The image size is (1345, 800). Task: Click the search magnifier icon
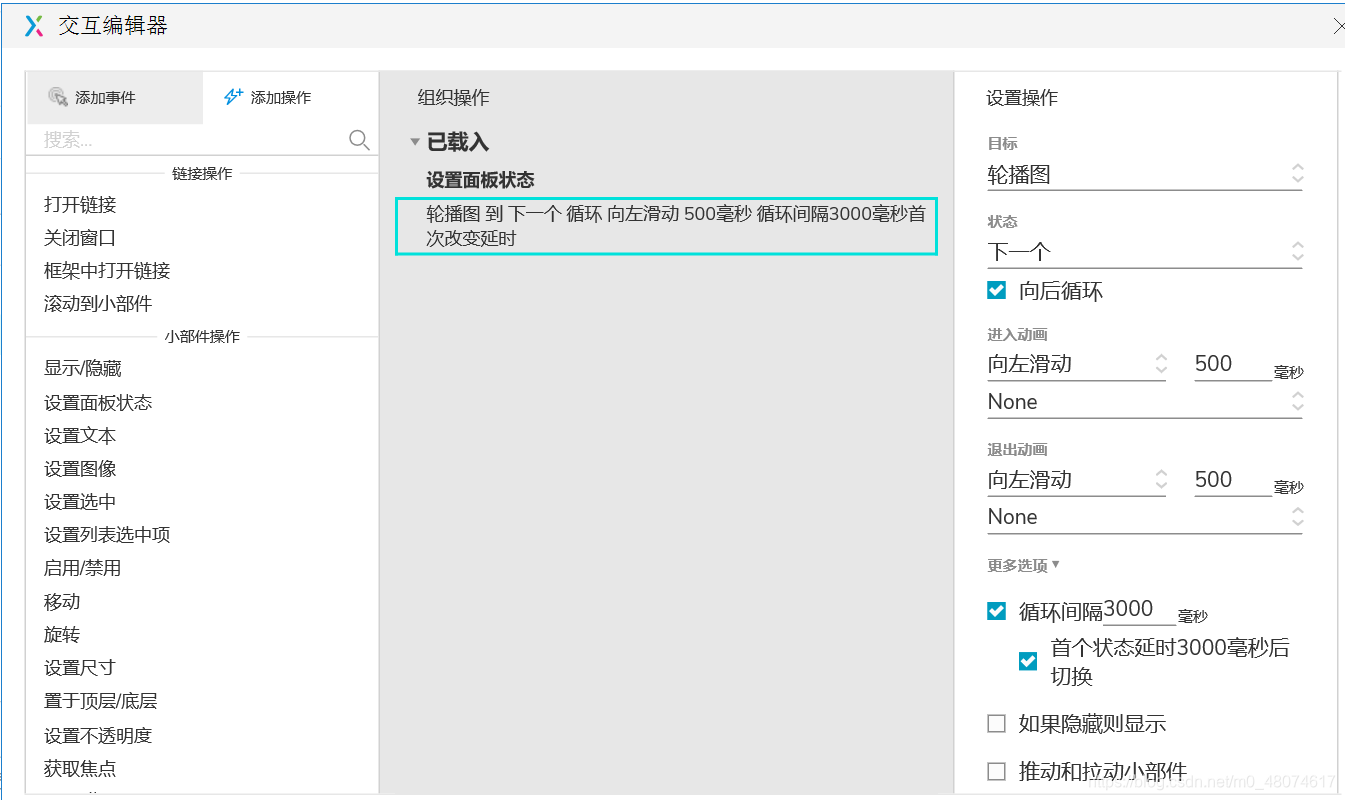pos(359,140)
